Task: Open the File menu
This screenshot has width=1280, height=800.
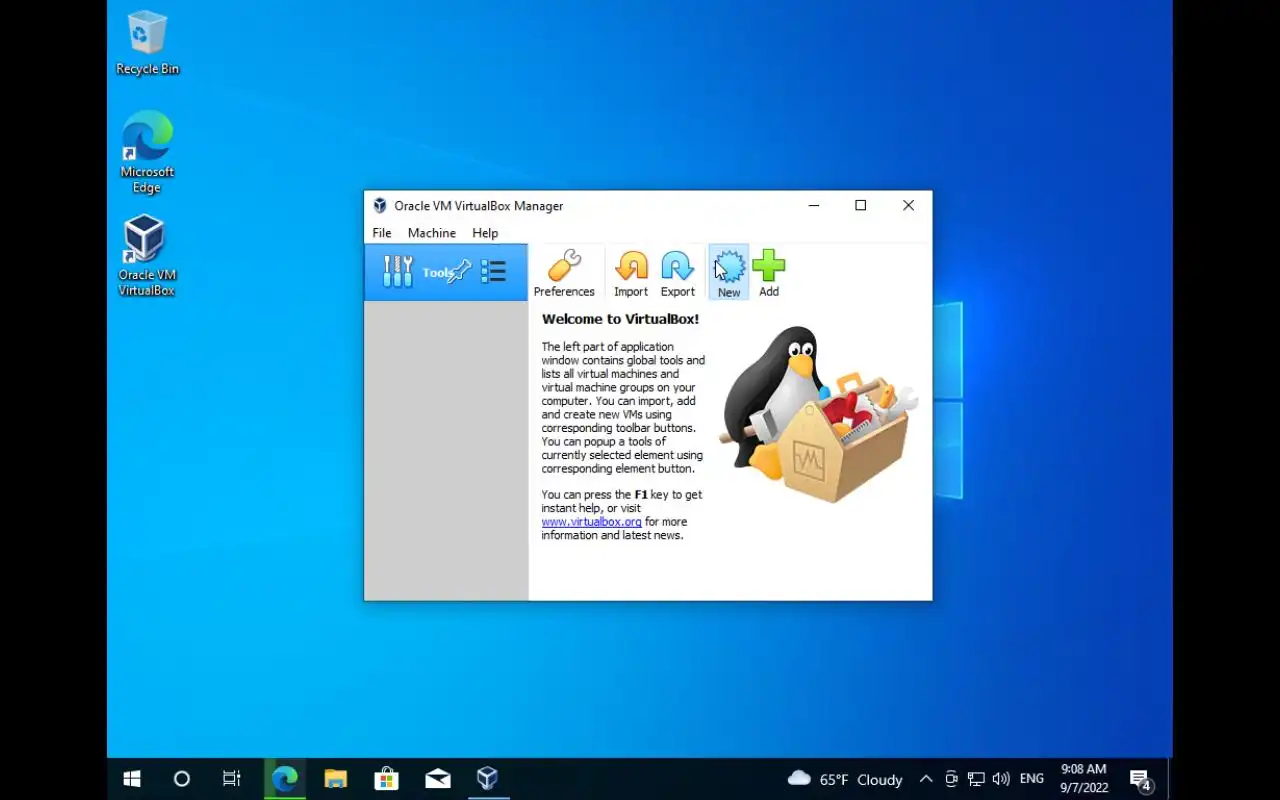Action: click(x=382, y=233)
